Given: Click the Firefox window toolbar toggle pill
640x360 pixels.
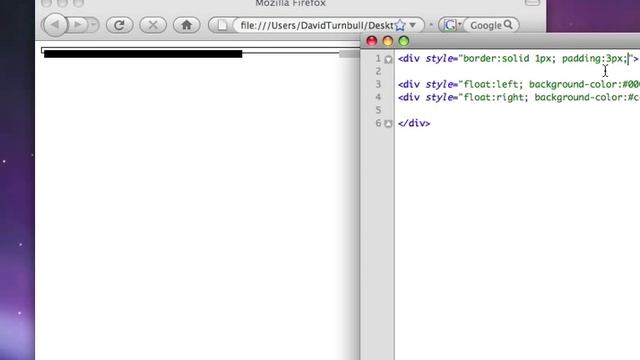Looking at the screenshot, I should [532, 2].
